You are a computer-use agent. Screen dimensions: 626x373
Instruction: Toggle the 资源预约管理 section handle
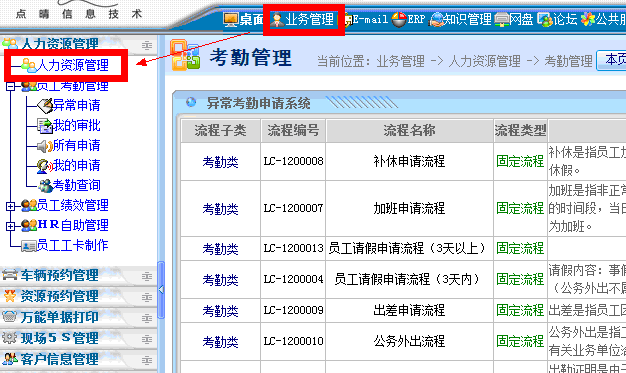[x=147, y=297]
